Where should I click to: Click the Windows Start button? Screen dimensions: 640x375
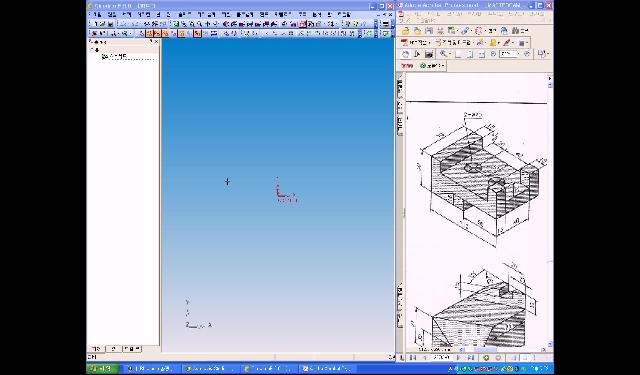[103, 368]
